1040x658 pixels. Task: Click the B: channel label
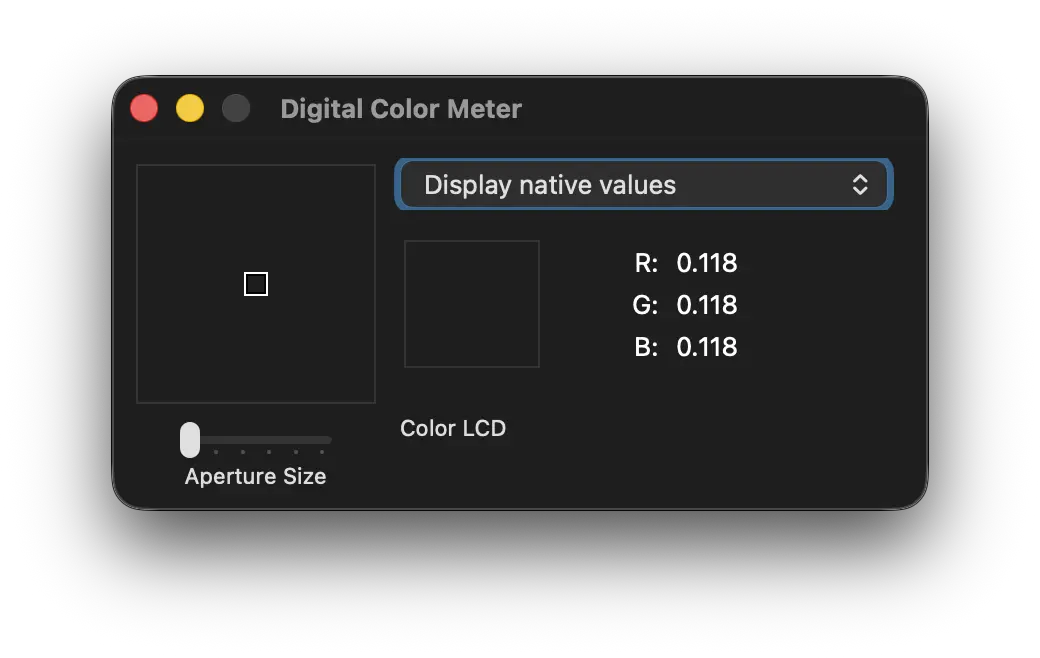[646, 347]
